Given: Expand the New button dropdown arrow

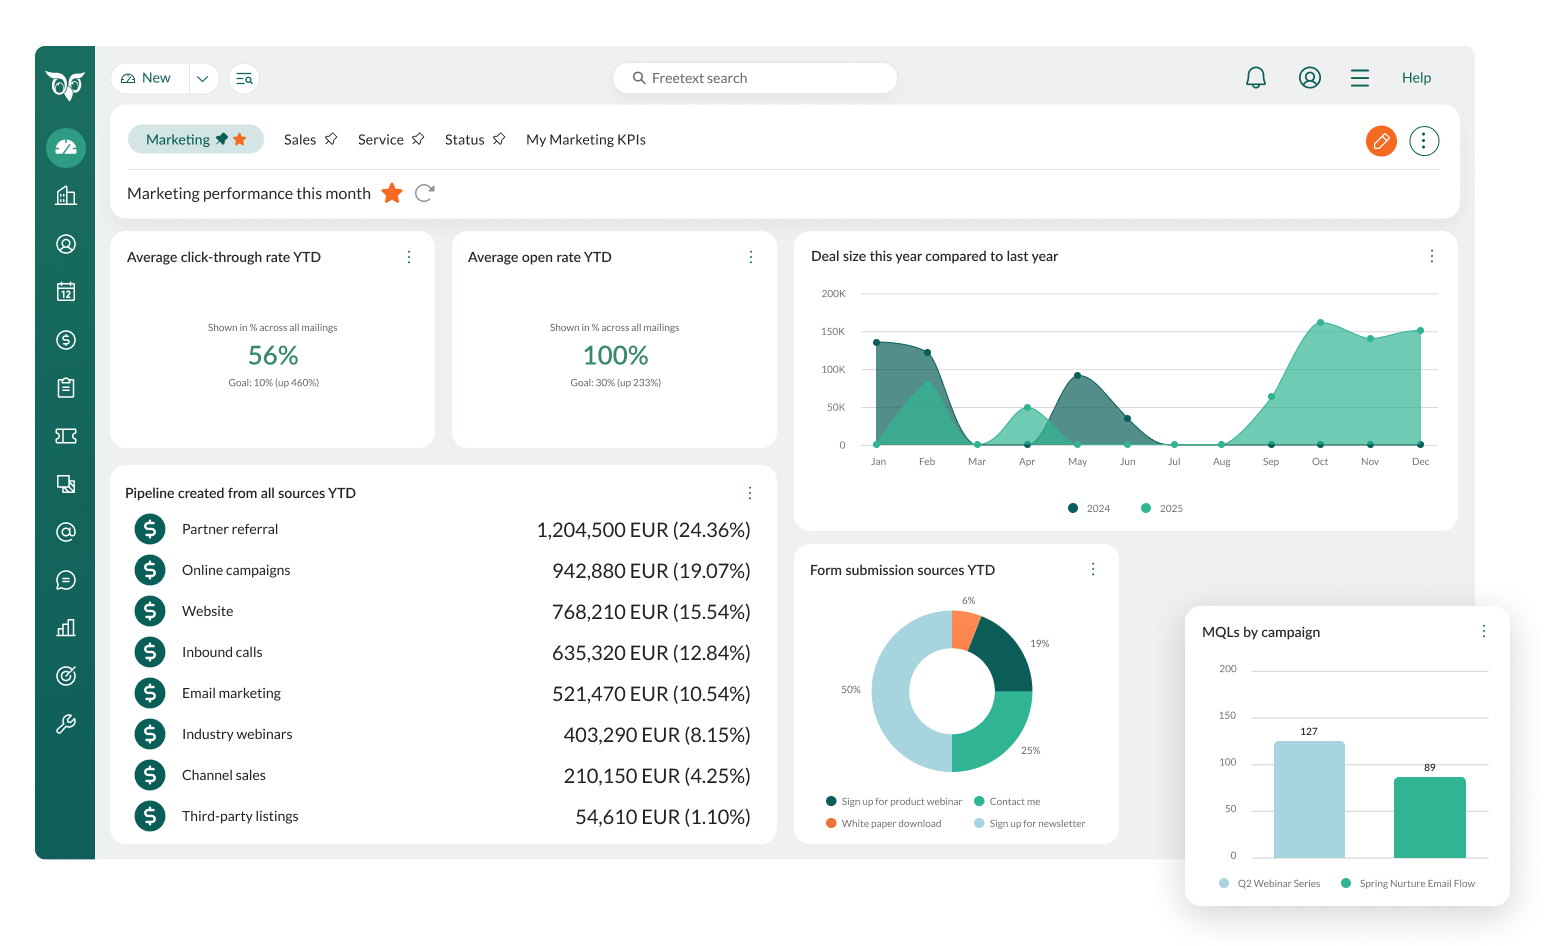Looking at the screenshot, I should coord(203,78).
